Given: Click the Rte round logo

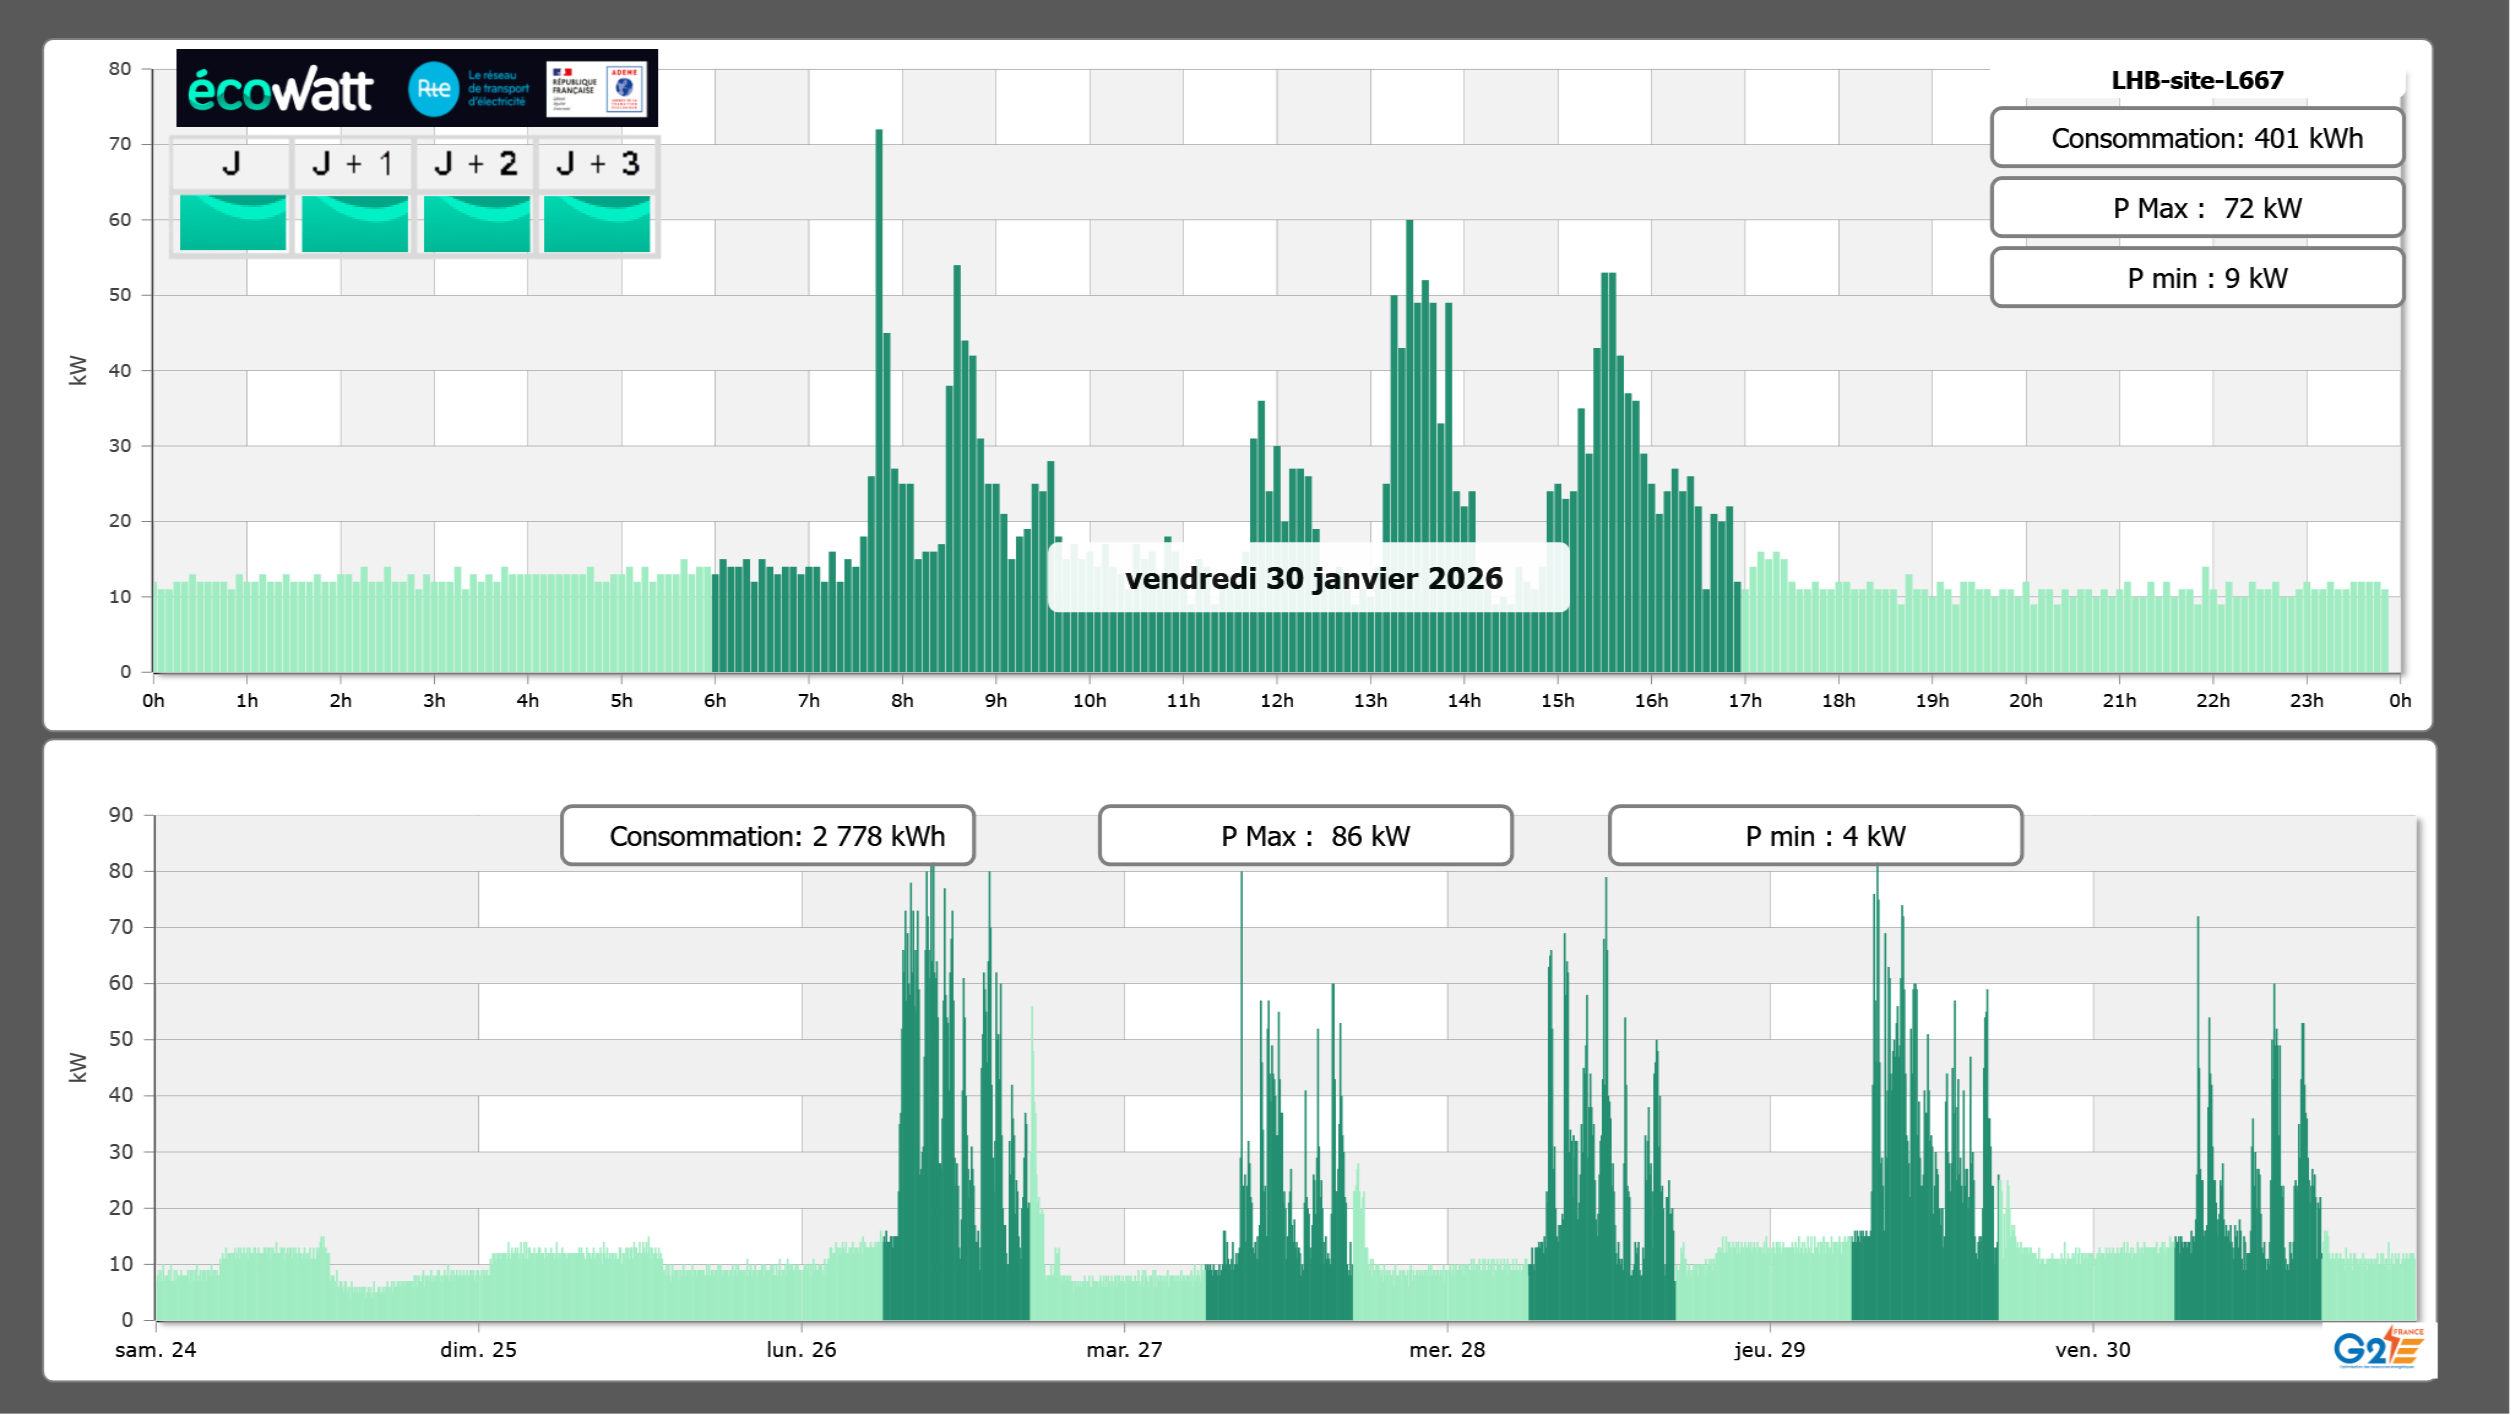Looking at the screenshot, I should [x=433, y=89].
